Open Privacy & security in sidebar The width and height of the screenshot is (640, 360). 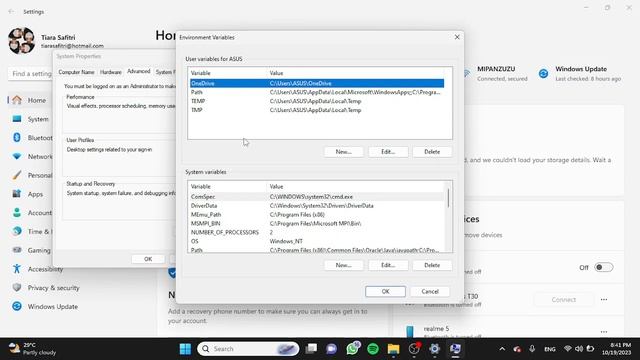point(46,288)
